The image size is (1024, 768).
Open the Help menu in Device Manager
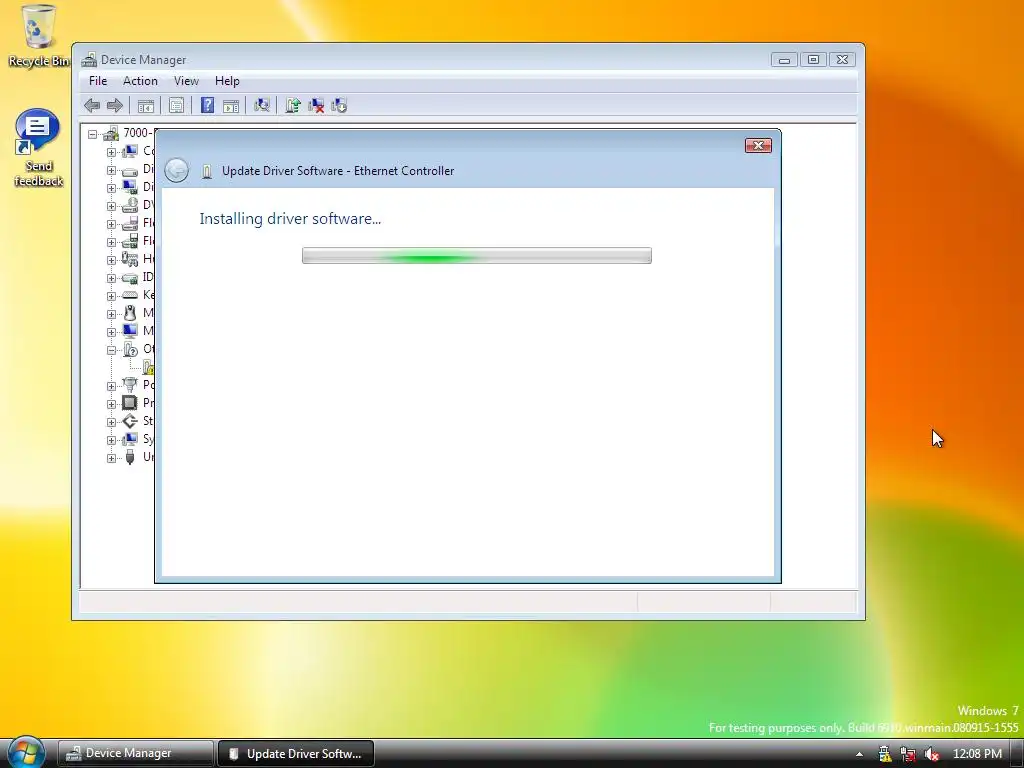pos(227,81)
